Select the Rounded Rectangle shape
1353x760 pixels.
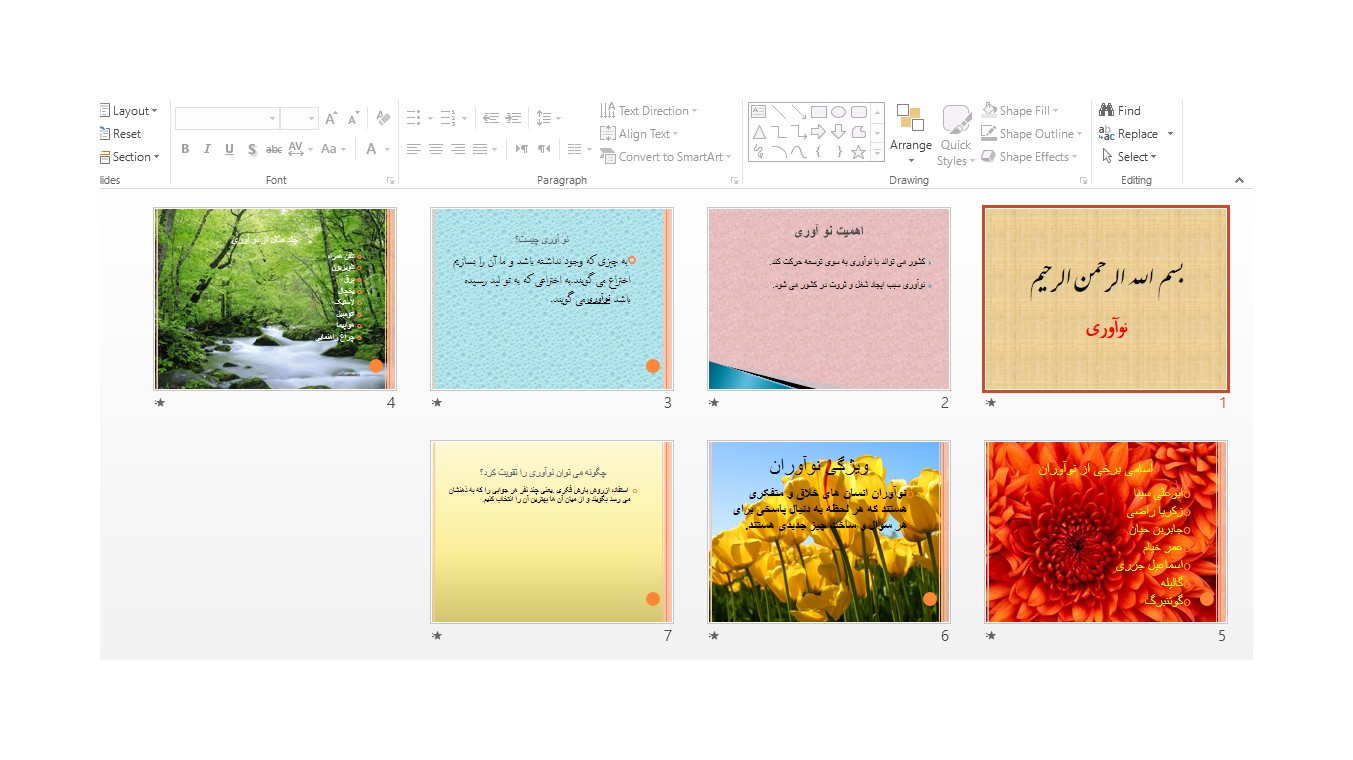(858, 112)
